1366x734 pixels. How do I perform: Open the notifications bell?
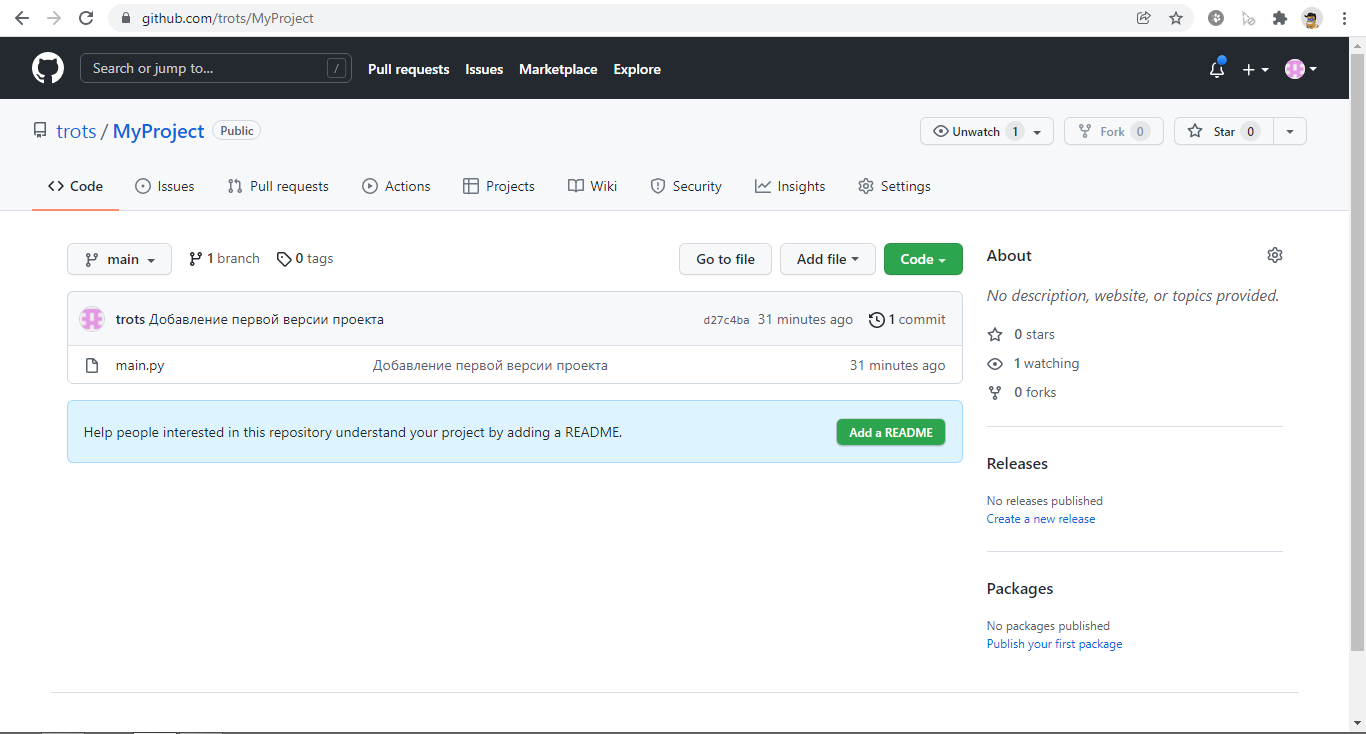1217,69
